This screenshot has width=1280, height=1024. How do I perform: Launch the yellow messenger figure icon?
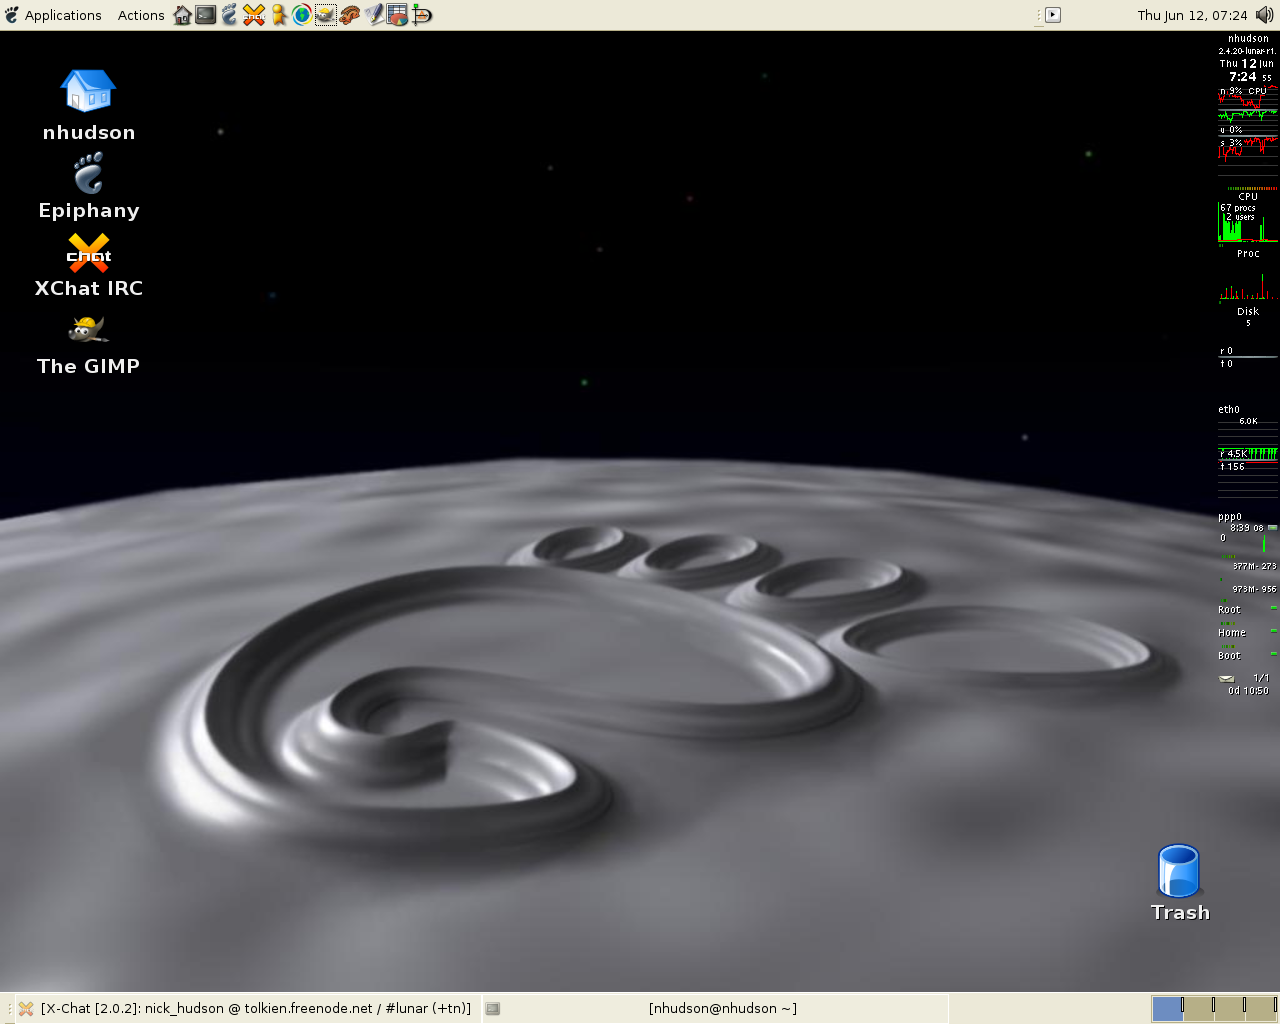click(x=278, y=15)
